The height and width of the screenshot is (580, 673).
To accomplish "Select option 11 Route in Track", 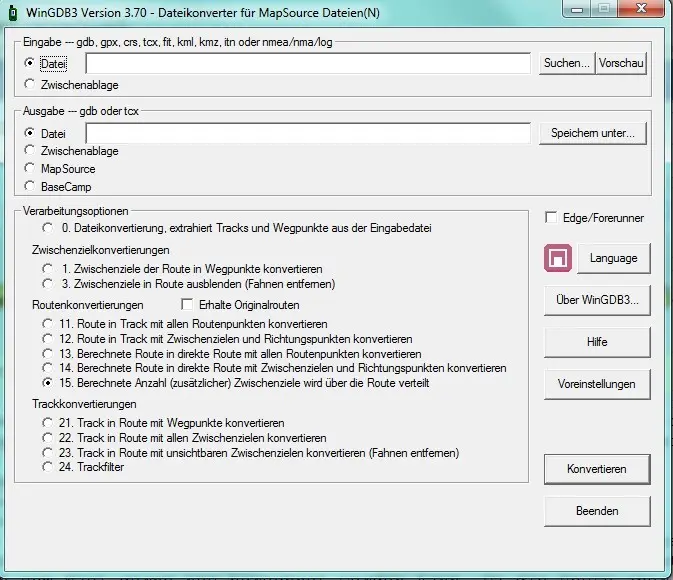I will (x=47, y=324).
